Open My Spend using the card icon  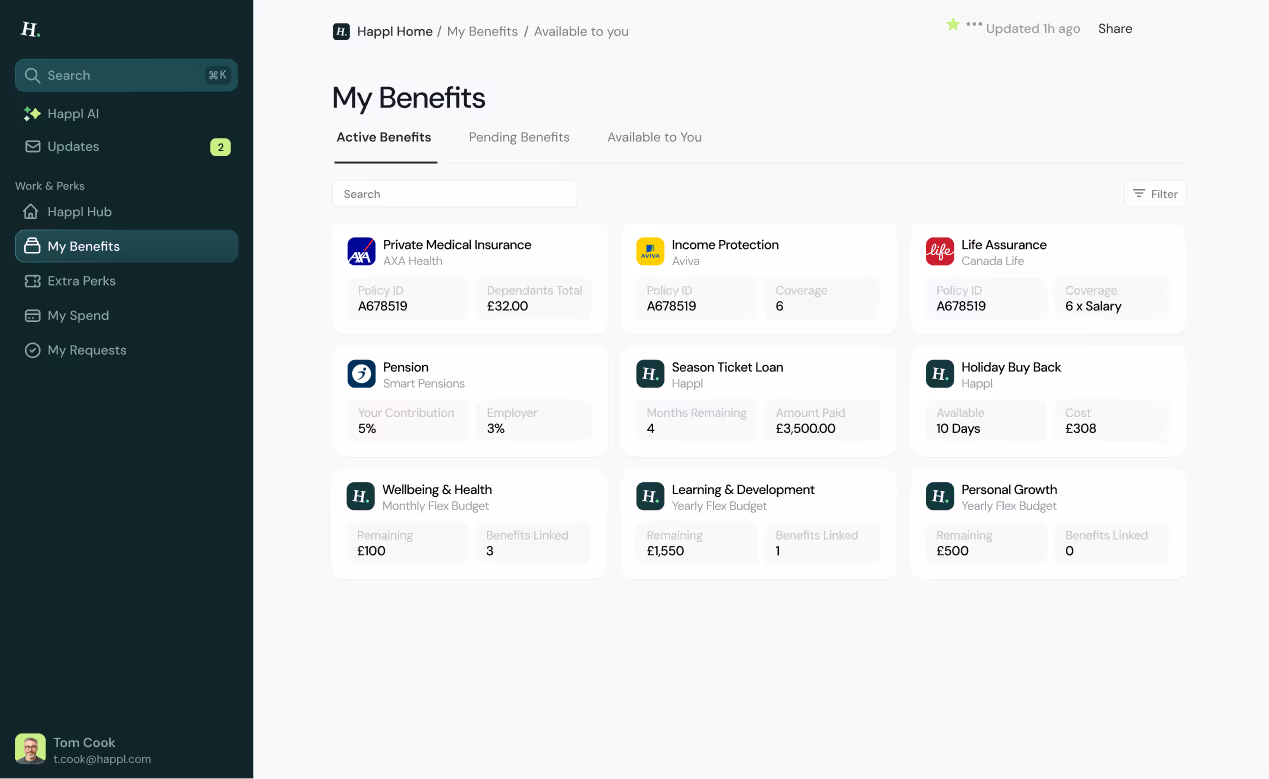pos(30,315)
